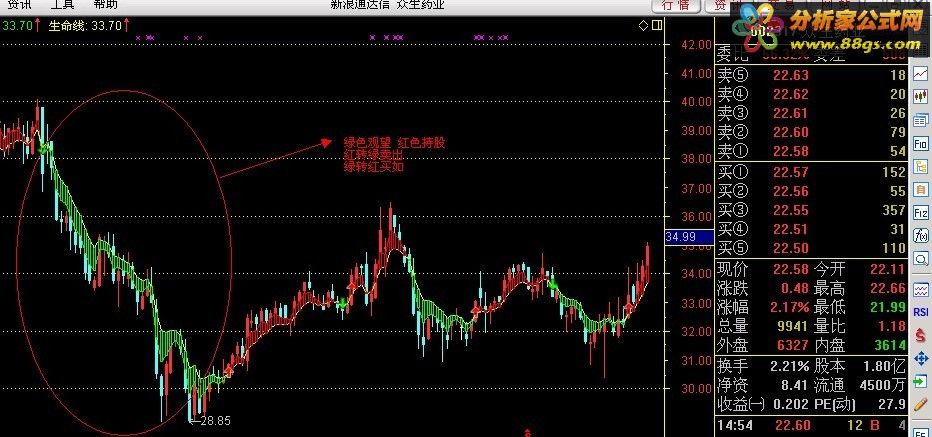
Task: Click the red dollar sign icon in sidebar
Action: [x=921, y=335]
